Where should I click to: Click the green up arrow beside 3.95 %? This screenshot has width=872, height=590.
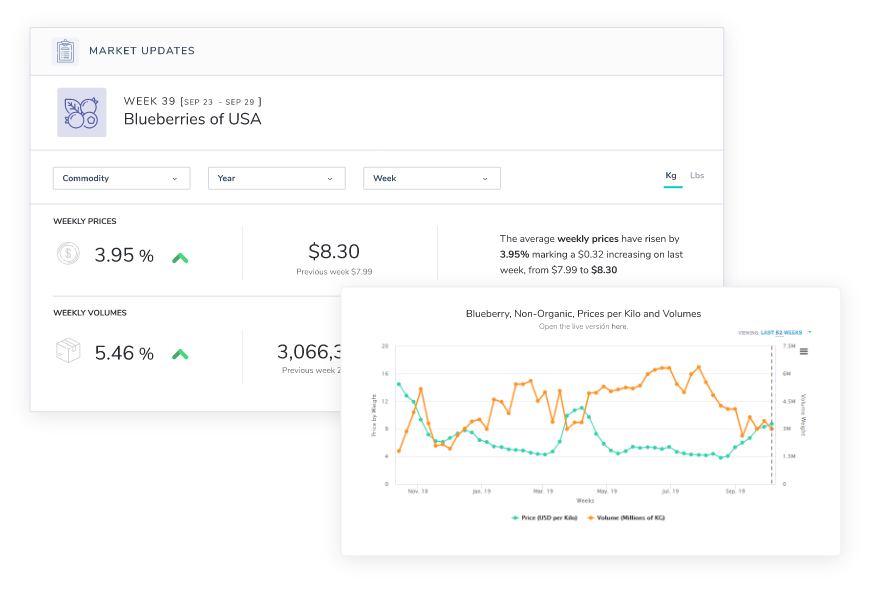click(x=180, y=257)
